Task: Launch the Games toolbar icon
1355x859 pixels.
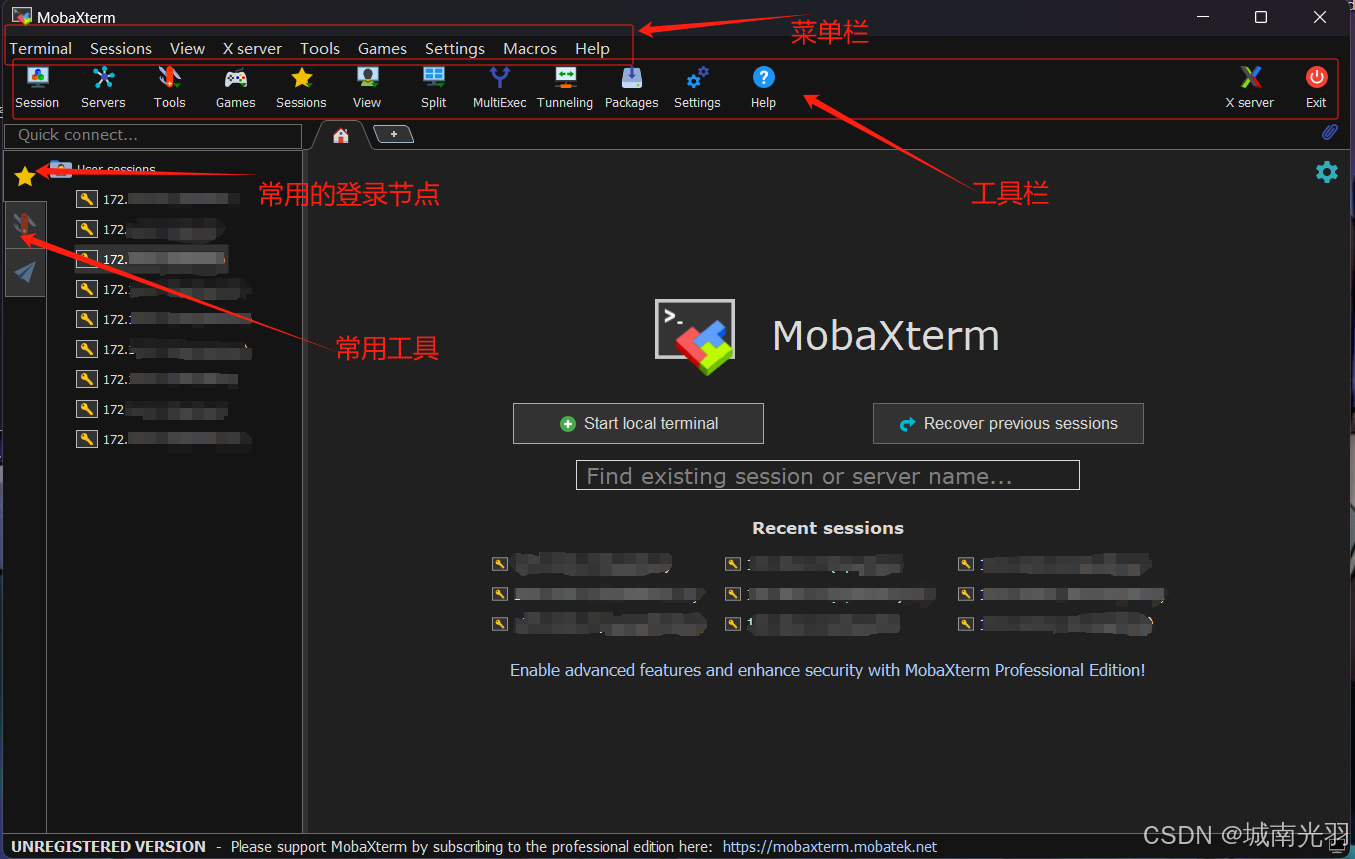Action: click(x=235, y=87)
